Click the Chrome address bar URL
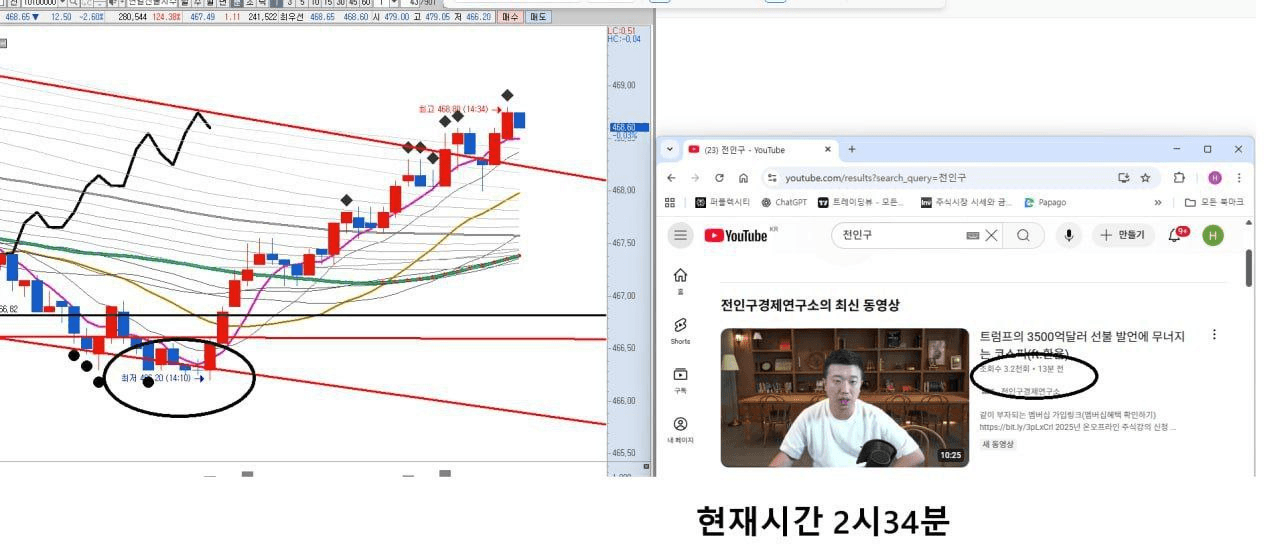Image resolution: width=1280 pixels, height=551 pixels. [x=875, y=178]
